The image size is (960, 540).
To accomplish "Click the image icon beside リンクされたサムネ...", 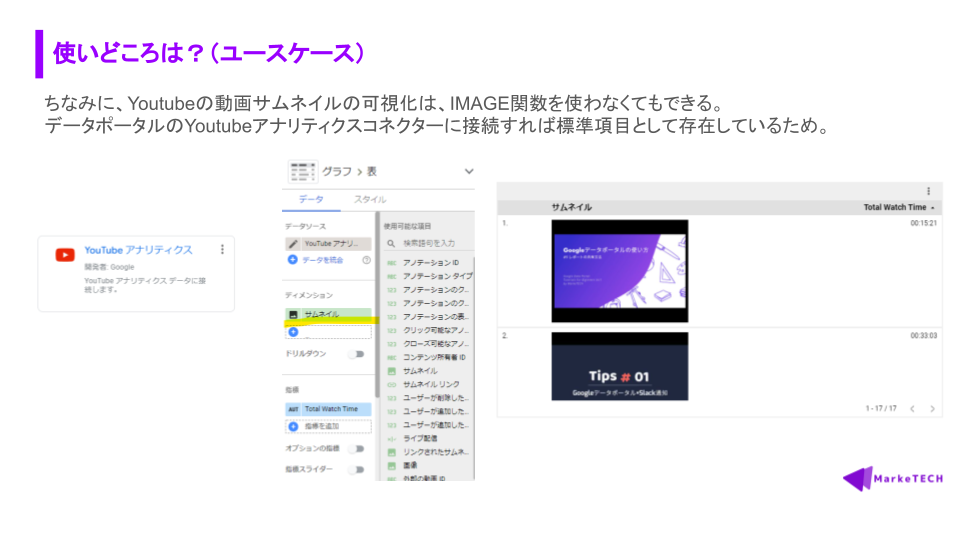I will pos(392,452).
